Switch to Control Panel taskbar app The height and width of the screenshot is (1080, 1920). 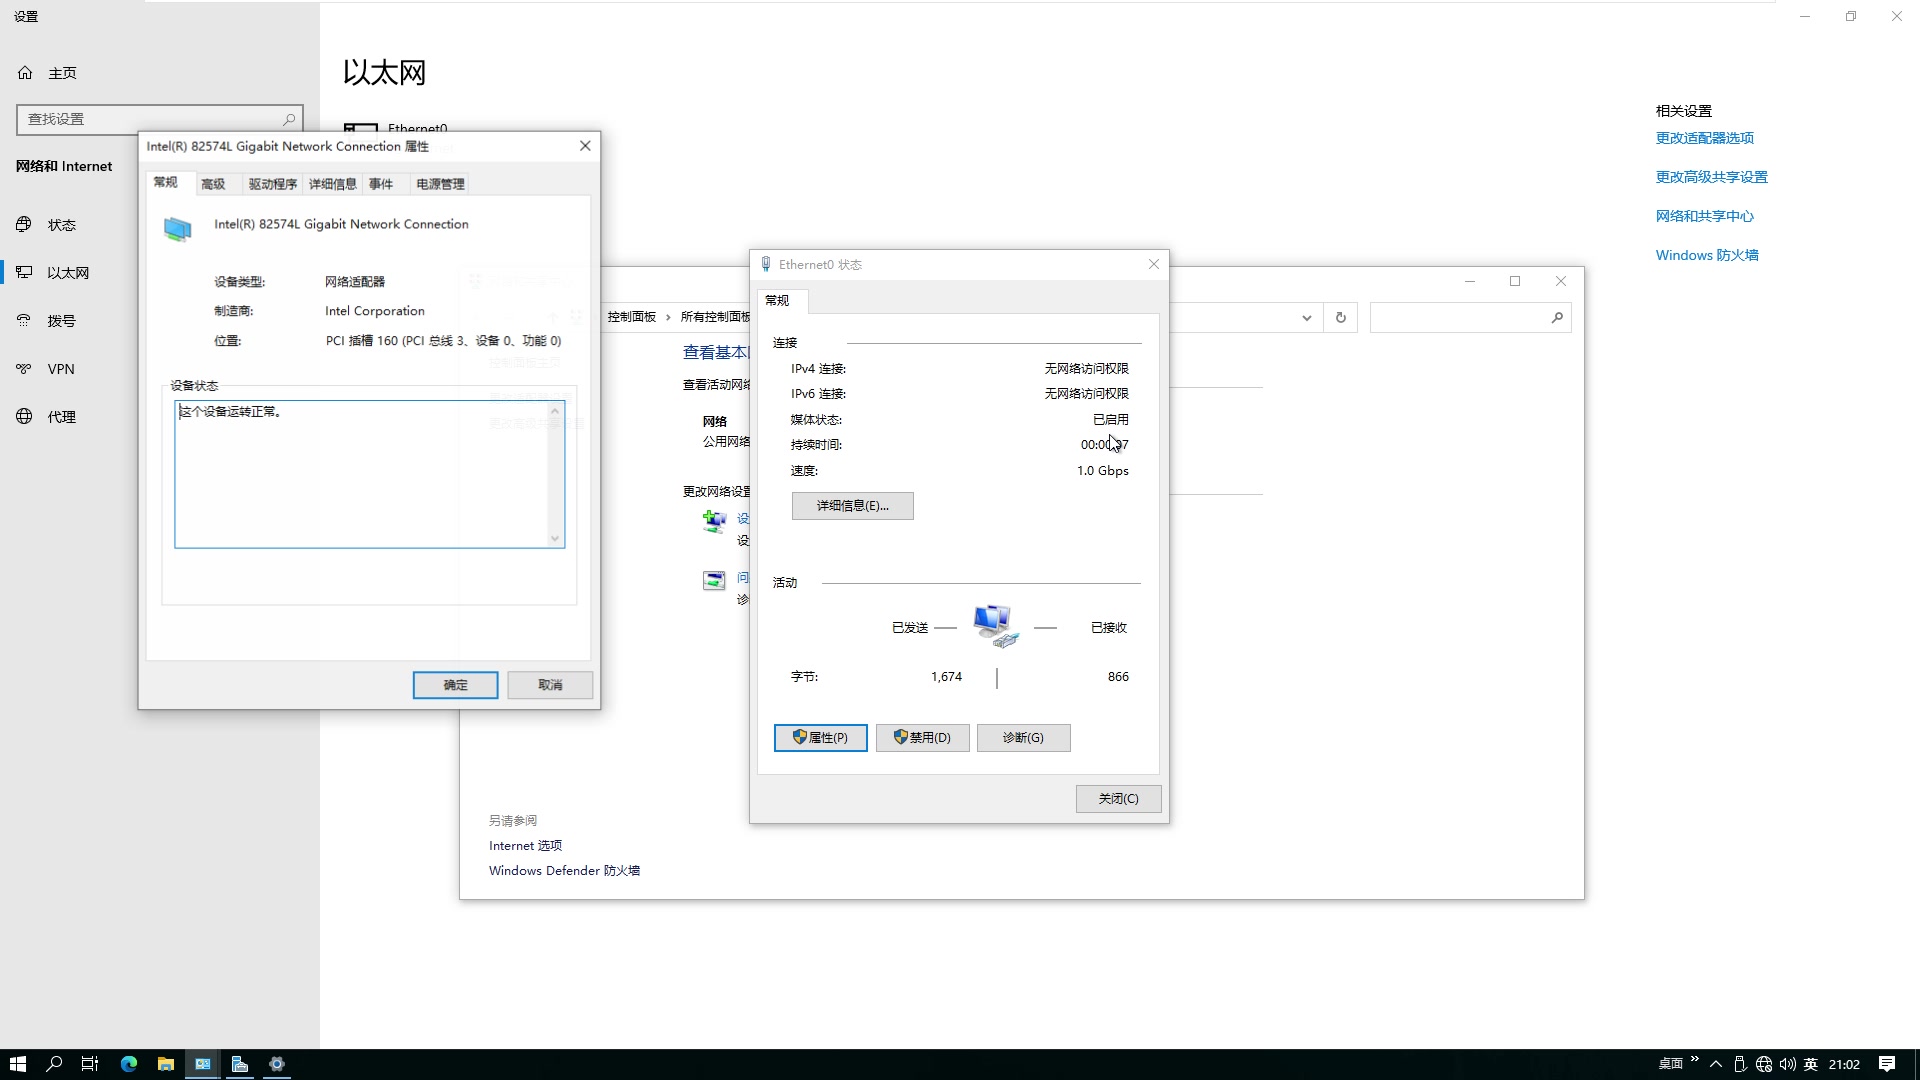(203, 1064)
